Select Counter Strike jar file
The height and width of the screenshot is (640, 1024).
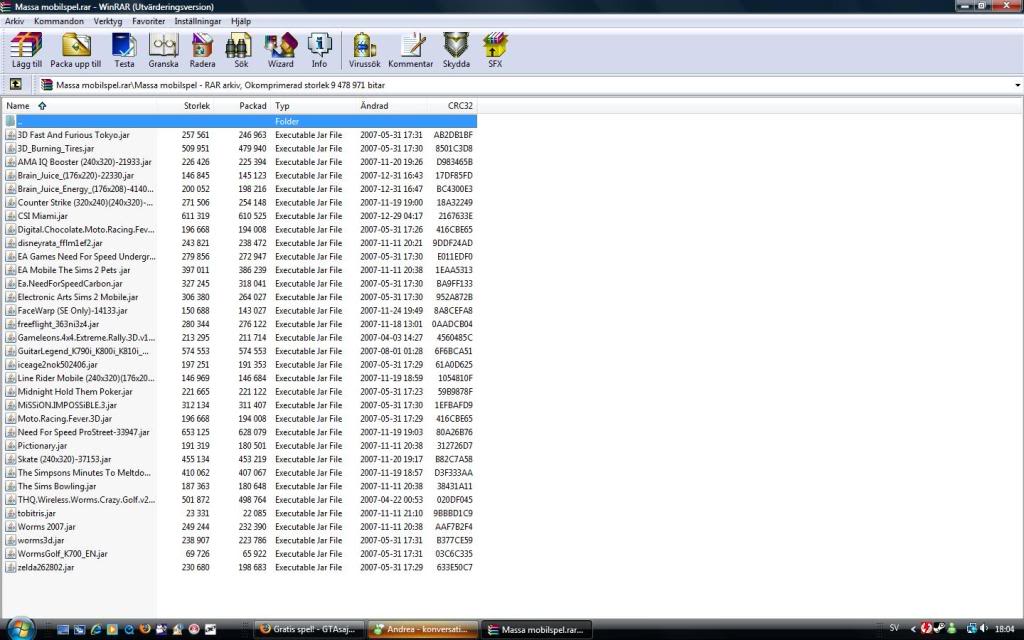[x=86, y=202]
